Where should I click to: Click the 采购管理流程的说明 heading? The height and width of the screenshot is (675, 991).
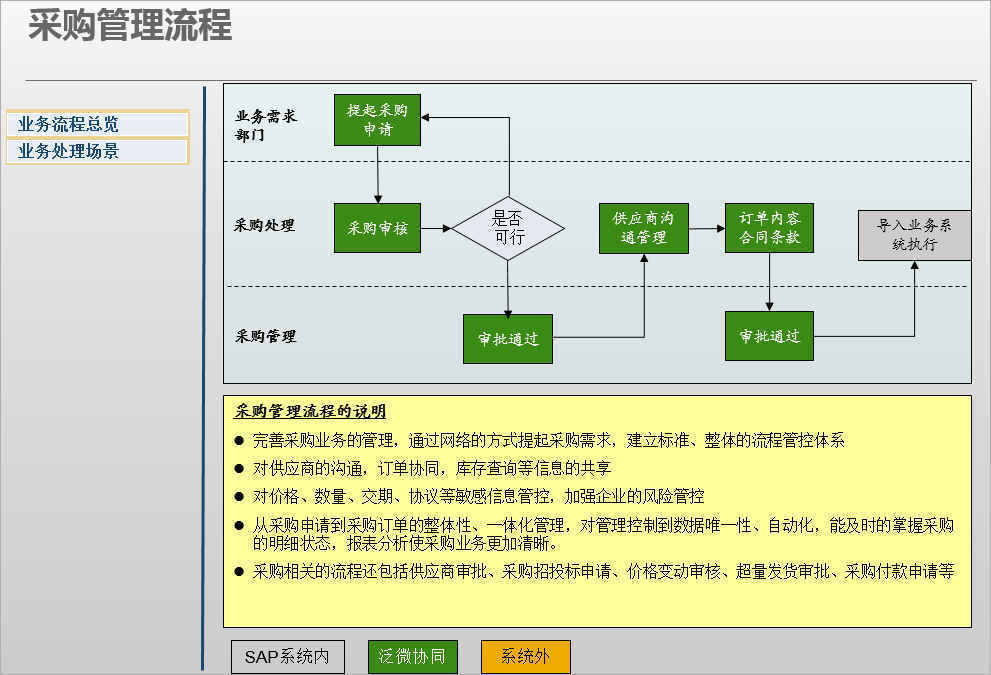coord(310,411)
